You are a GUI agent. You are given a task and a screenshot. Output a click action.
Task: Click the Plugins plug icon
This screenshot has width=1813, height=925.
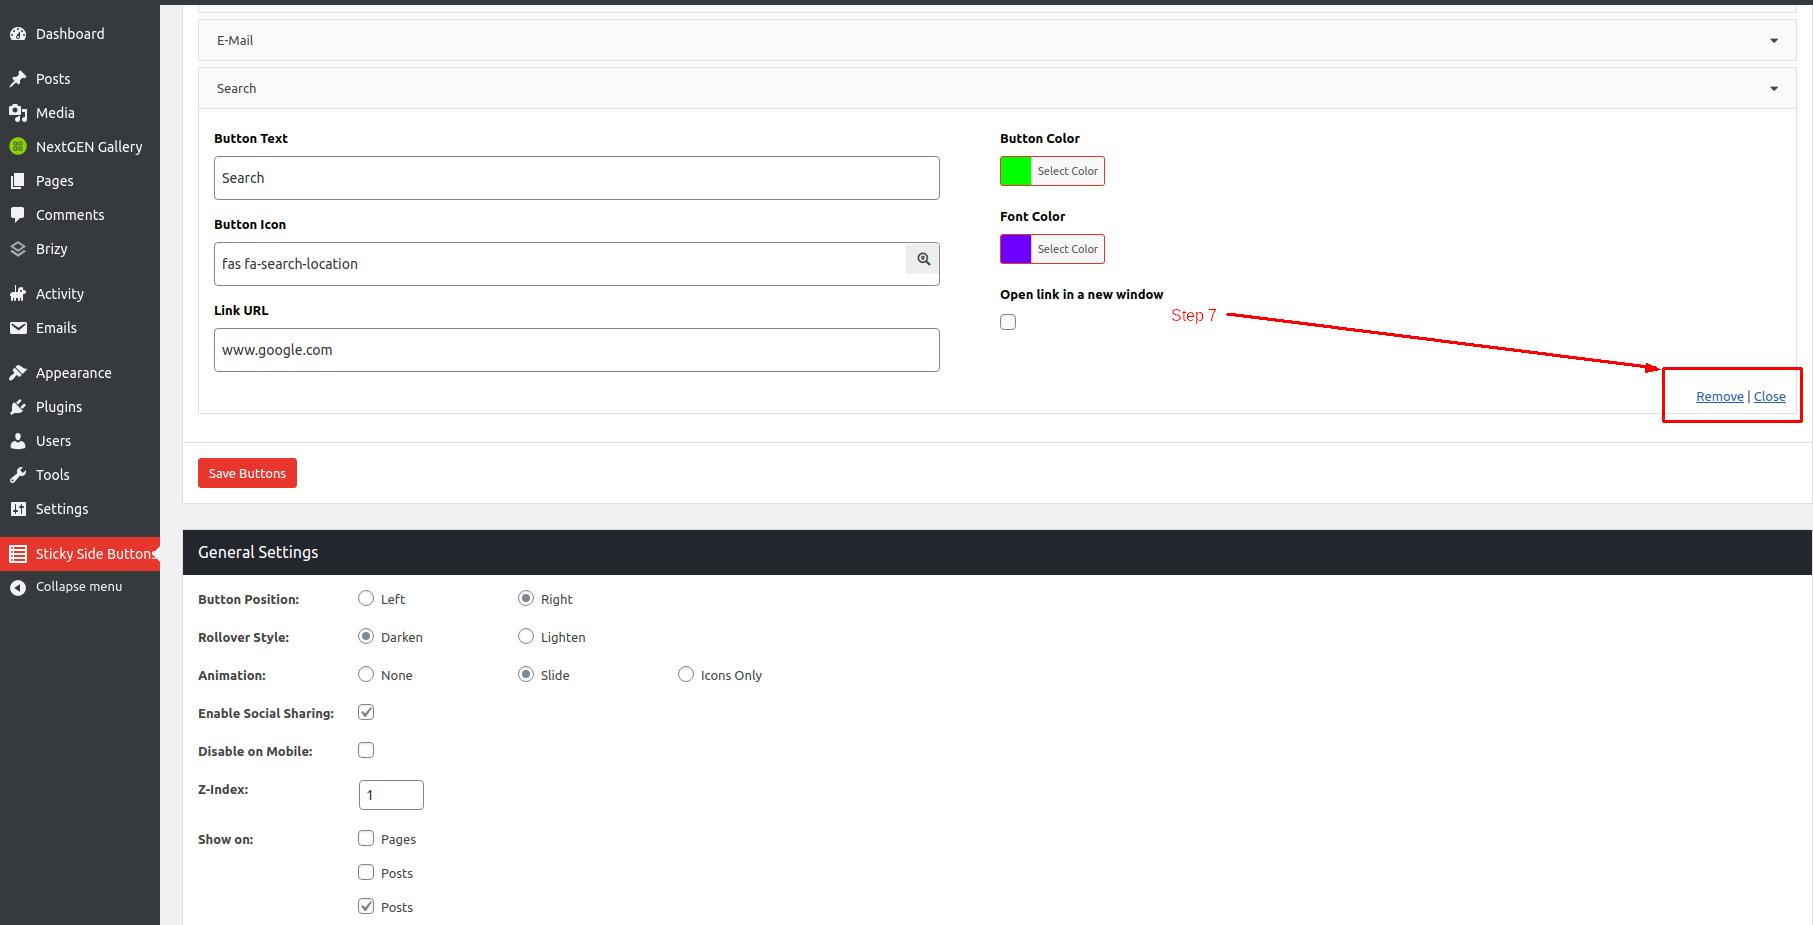tap(18, 407)
